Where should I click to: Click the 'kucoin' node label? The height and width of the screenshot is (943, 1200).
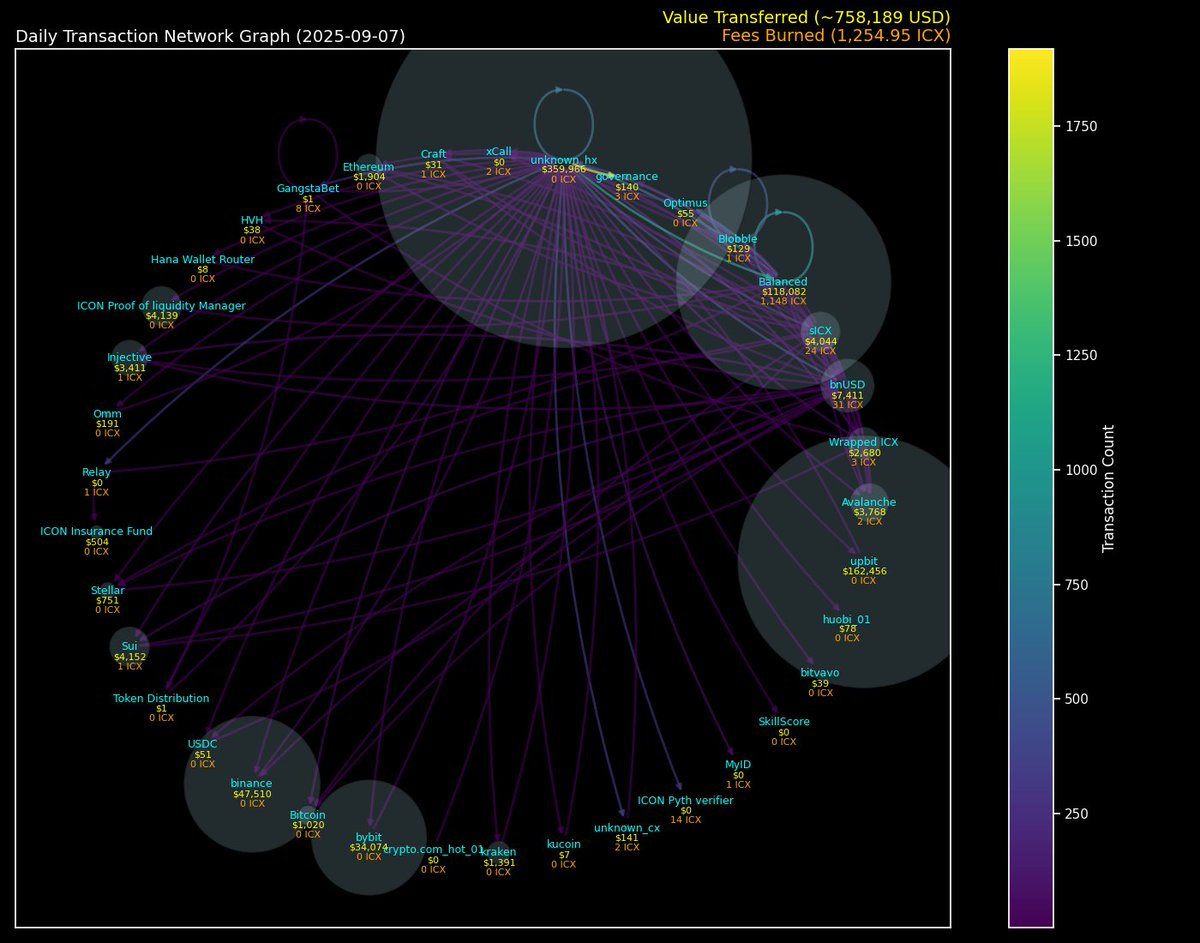(563, 844)
